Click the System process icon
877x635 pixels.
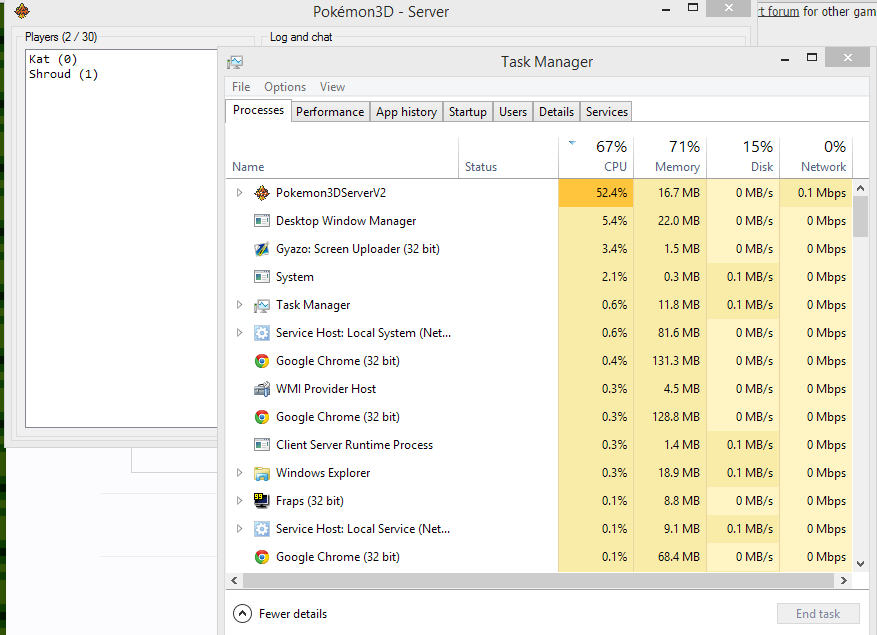tap(262, 277)
